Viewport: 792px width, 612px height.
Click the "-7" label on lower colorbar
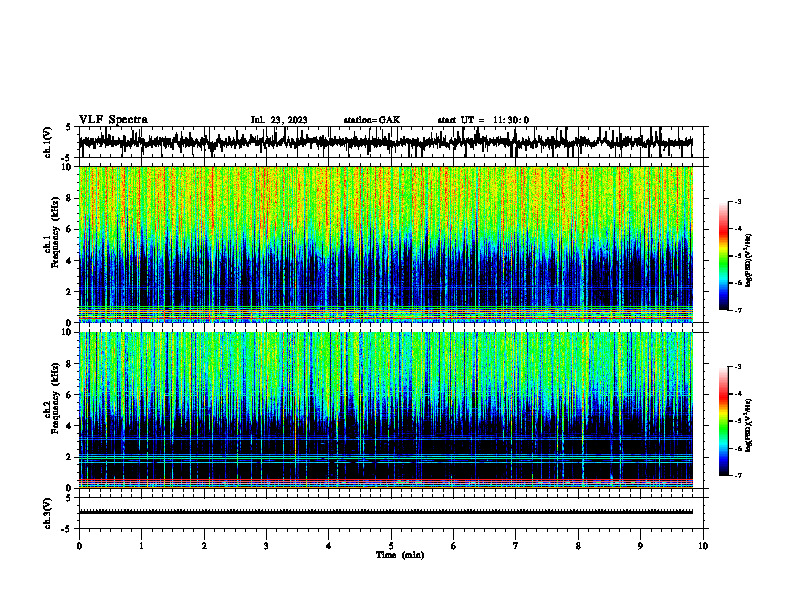click(738, 475)
